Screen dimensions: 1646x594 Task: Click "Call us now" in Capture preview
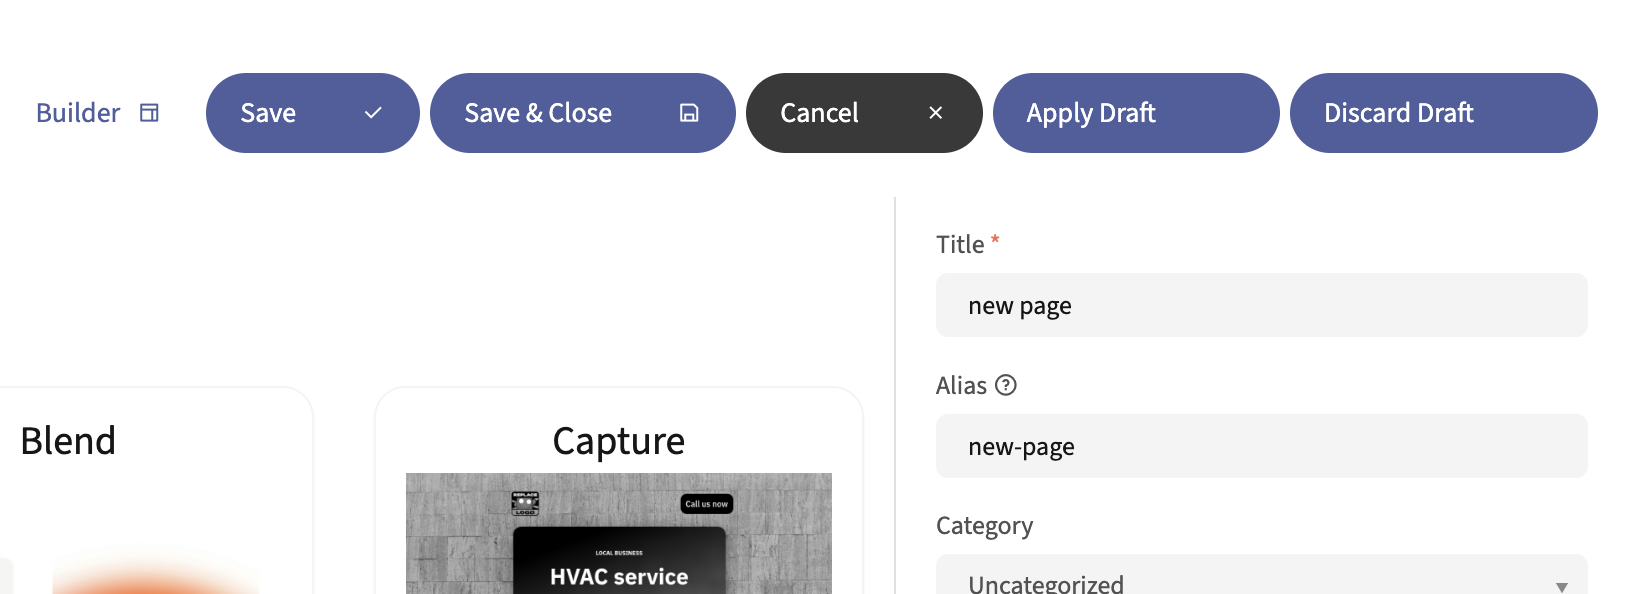point(706,504)
